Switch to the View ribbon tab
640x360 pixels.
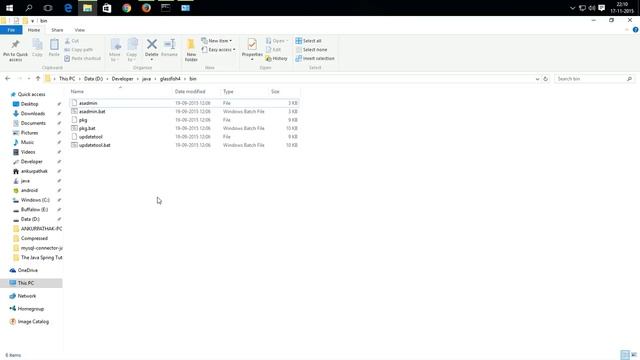pyautogui.click(x=80, y=30)
